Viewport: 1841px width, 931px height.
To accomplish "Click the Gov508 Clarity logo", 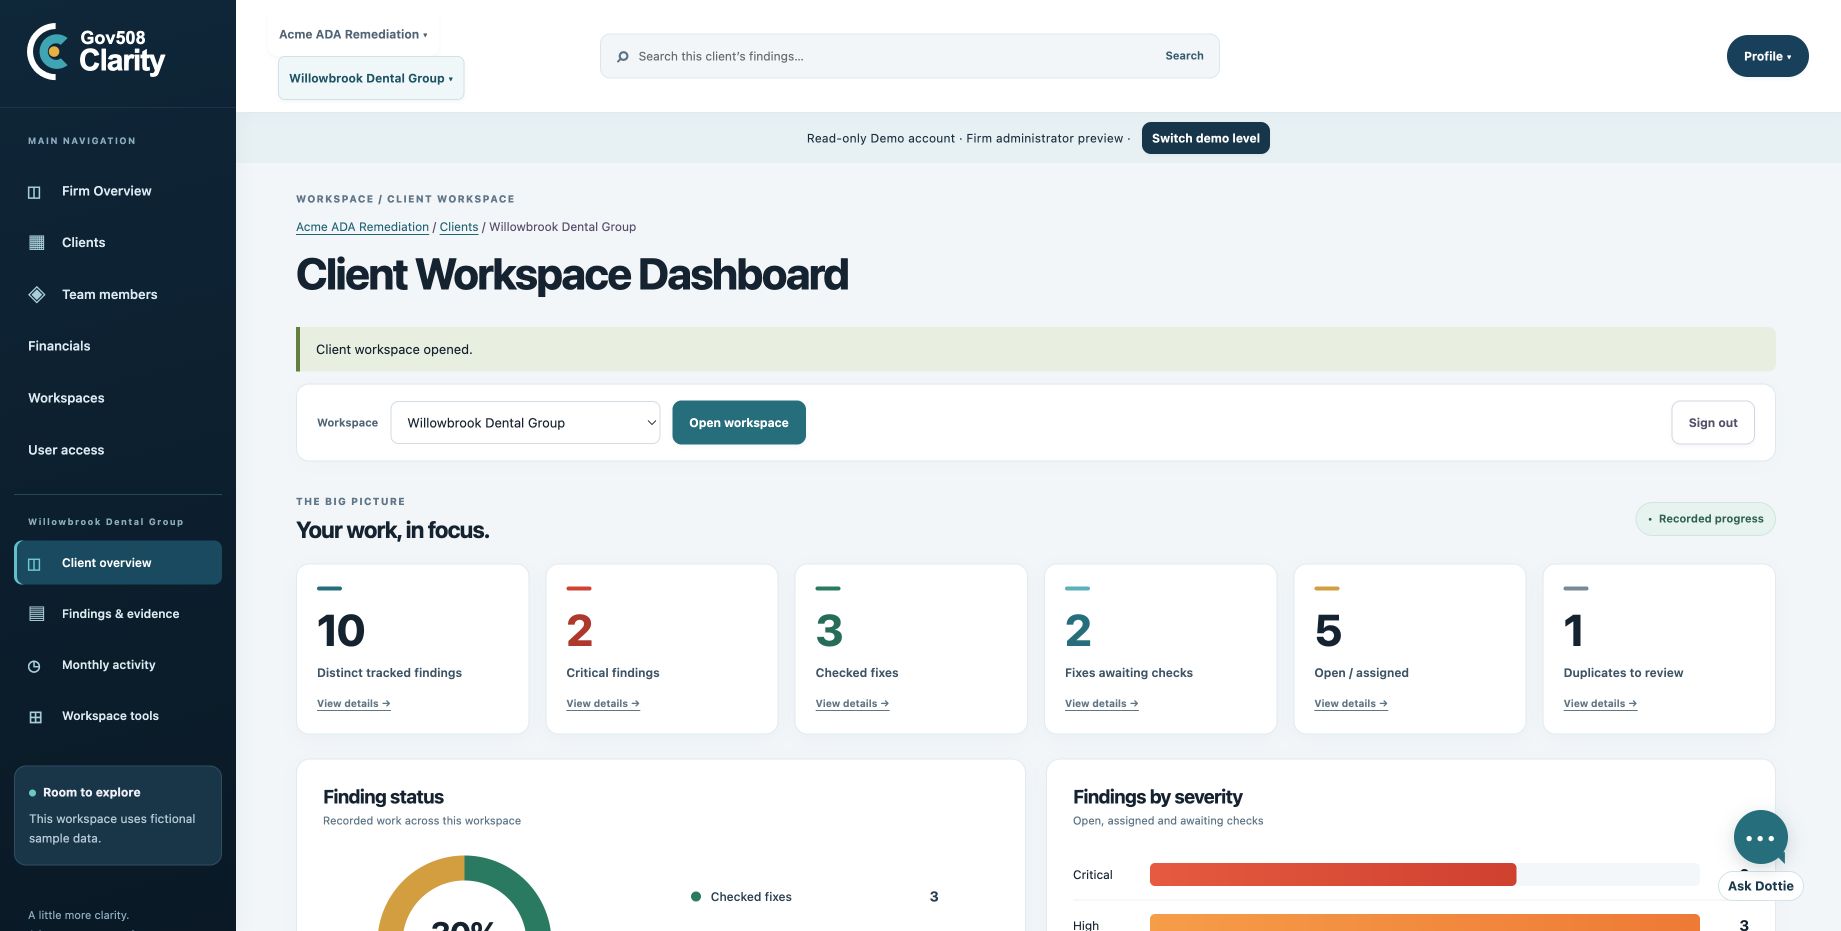I will pyautogui.click(x=96, y=52).
